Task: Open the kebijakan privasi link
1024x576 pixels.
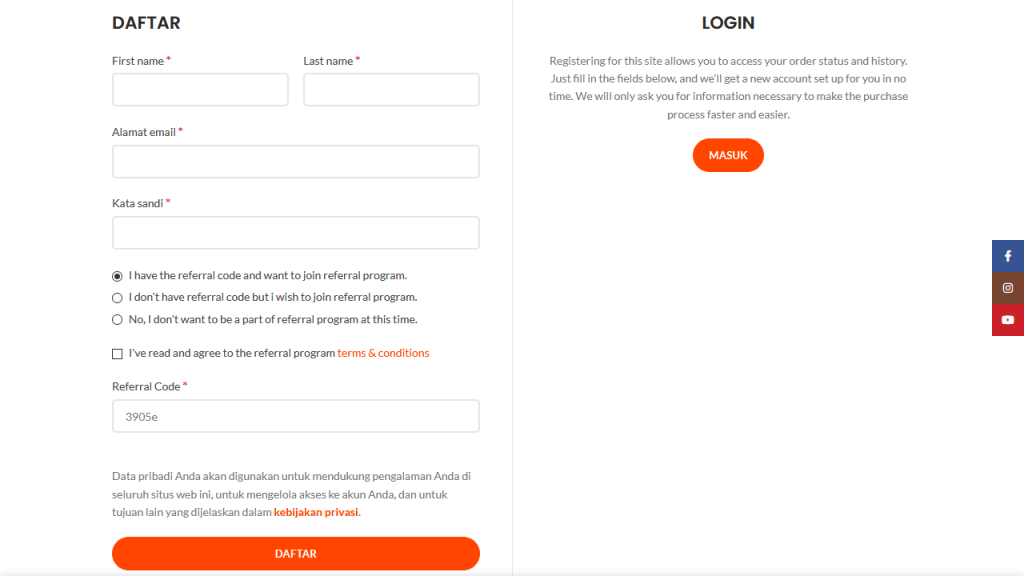Action: click(x=315, y=512)
